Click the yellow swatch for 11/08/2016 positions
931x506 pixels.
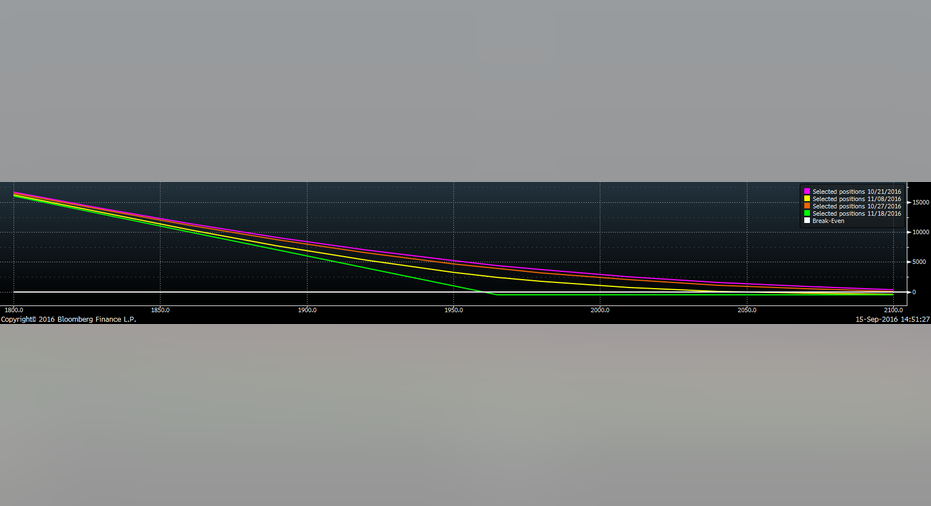point(807,199)
